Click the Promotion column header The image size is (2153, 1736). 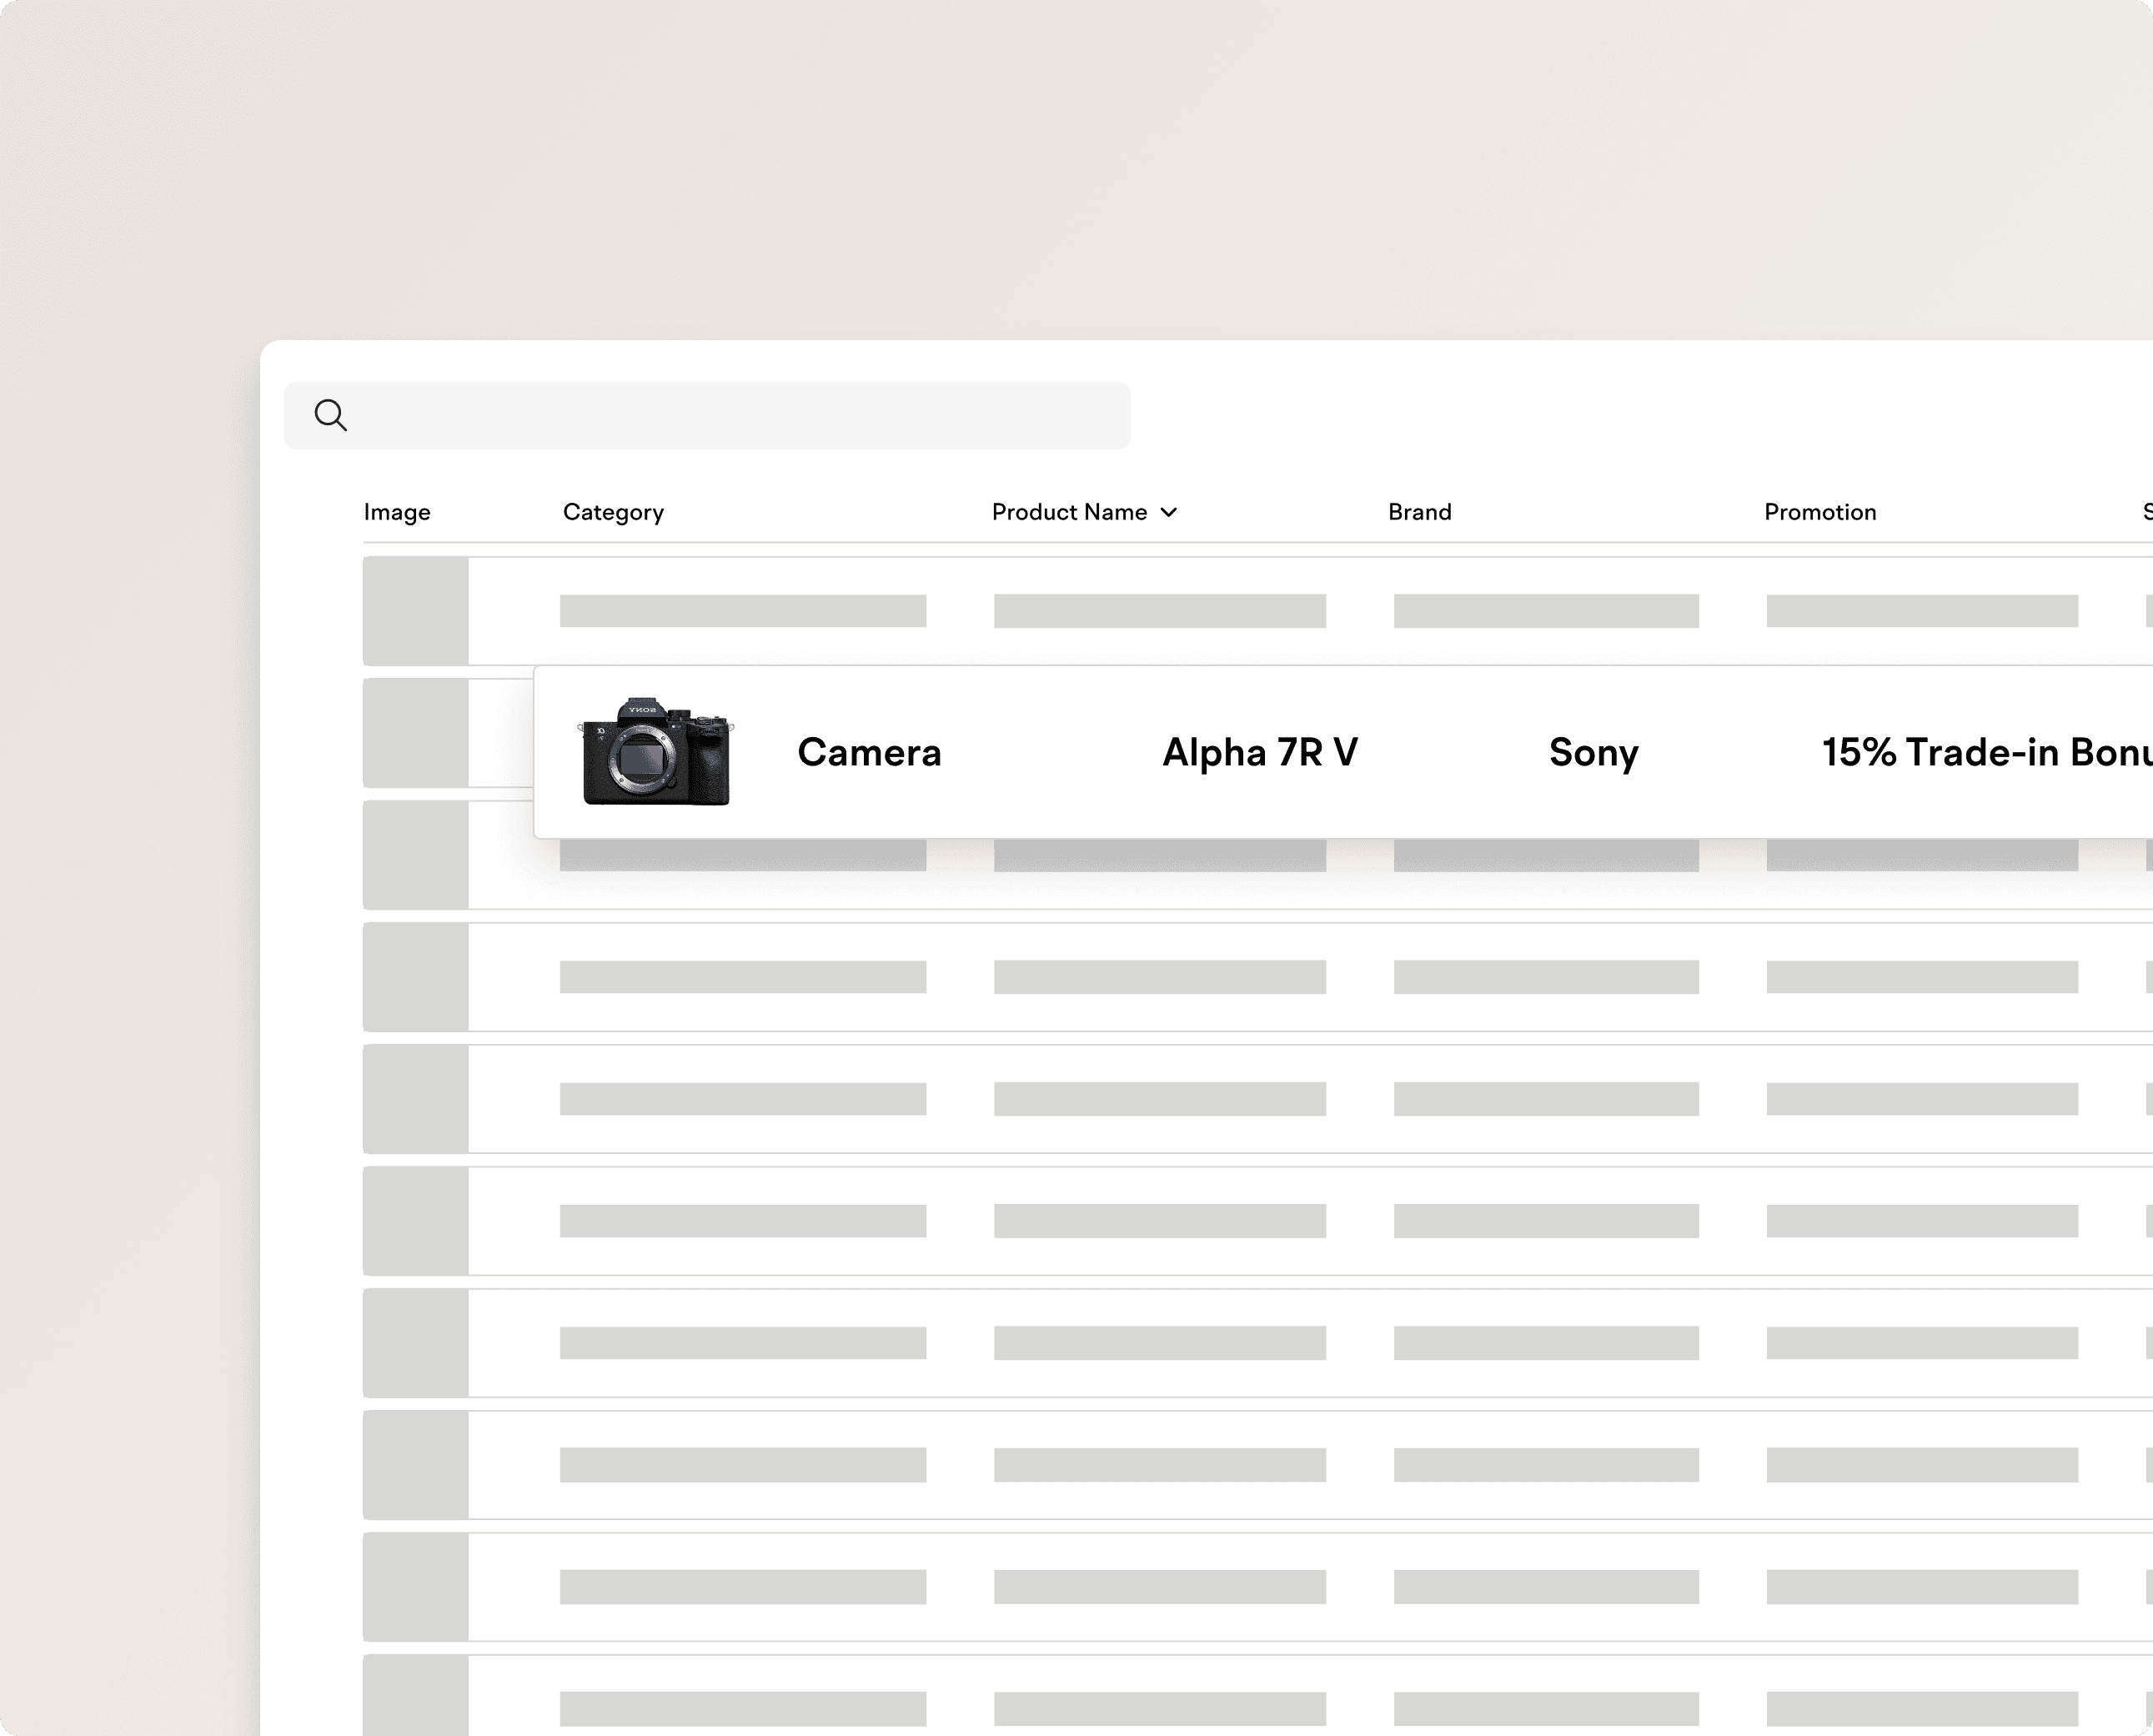(x=1819, y=512)
